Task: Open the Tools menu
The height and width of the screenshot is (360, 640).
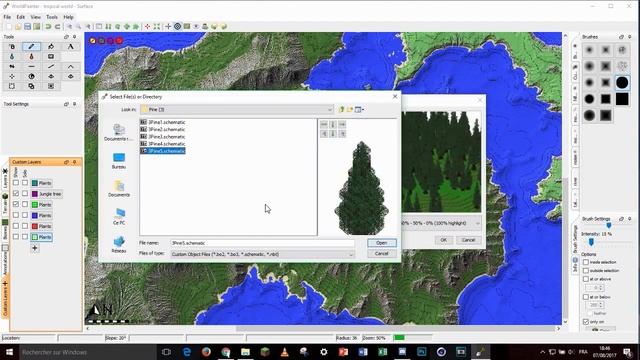Action: [52, 17]
